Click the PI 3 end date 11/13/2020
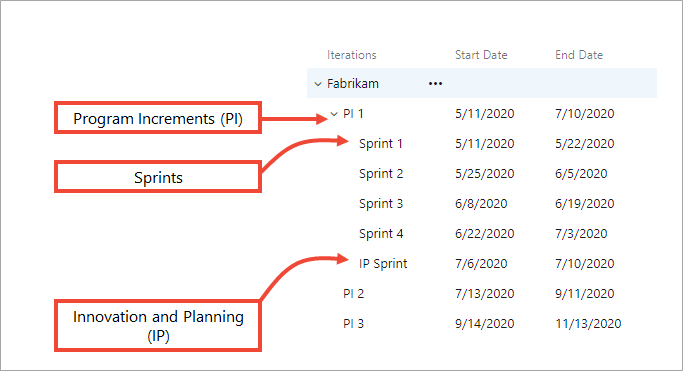Screen dimensions: 683x371 [588, 324]
